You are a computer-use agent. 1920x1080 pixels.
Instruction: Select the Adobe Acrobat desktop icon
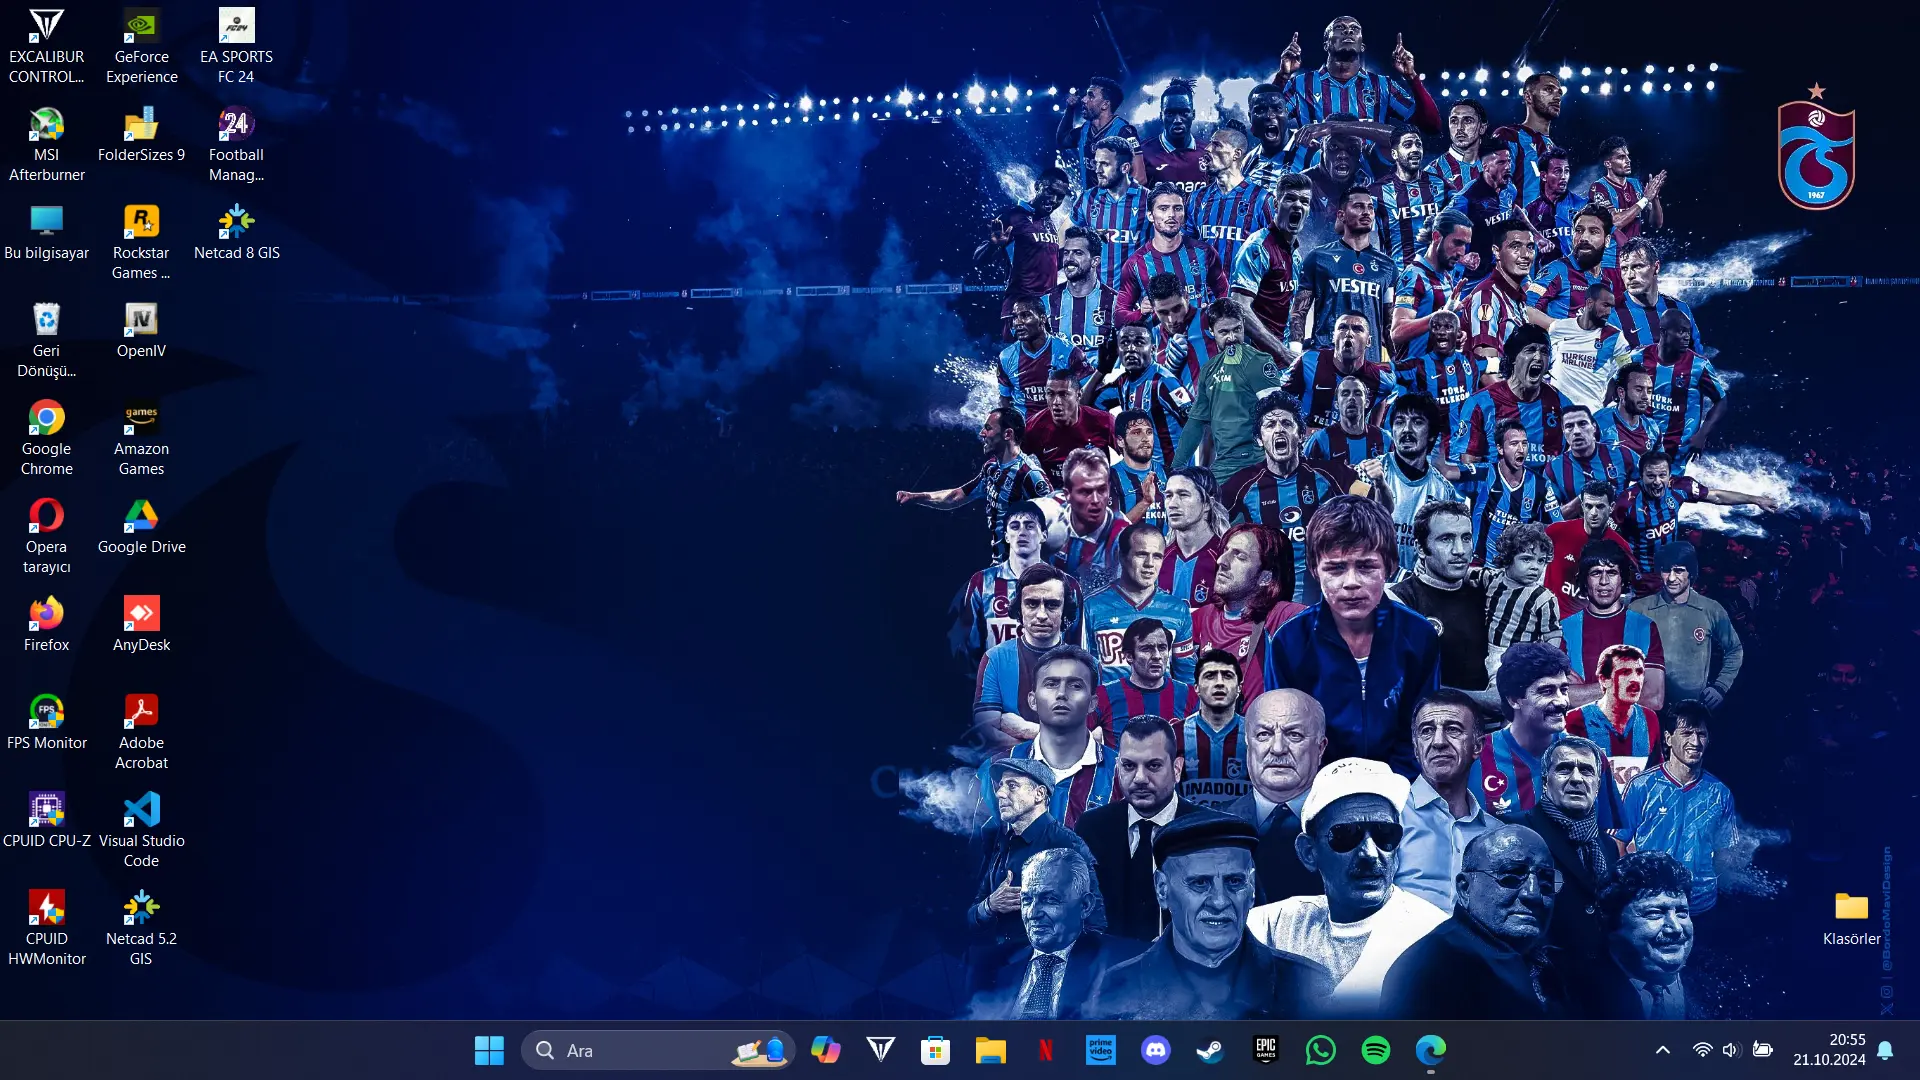[x=141, y=732]
